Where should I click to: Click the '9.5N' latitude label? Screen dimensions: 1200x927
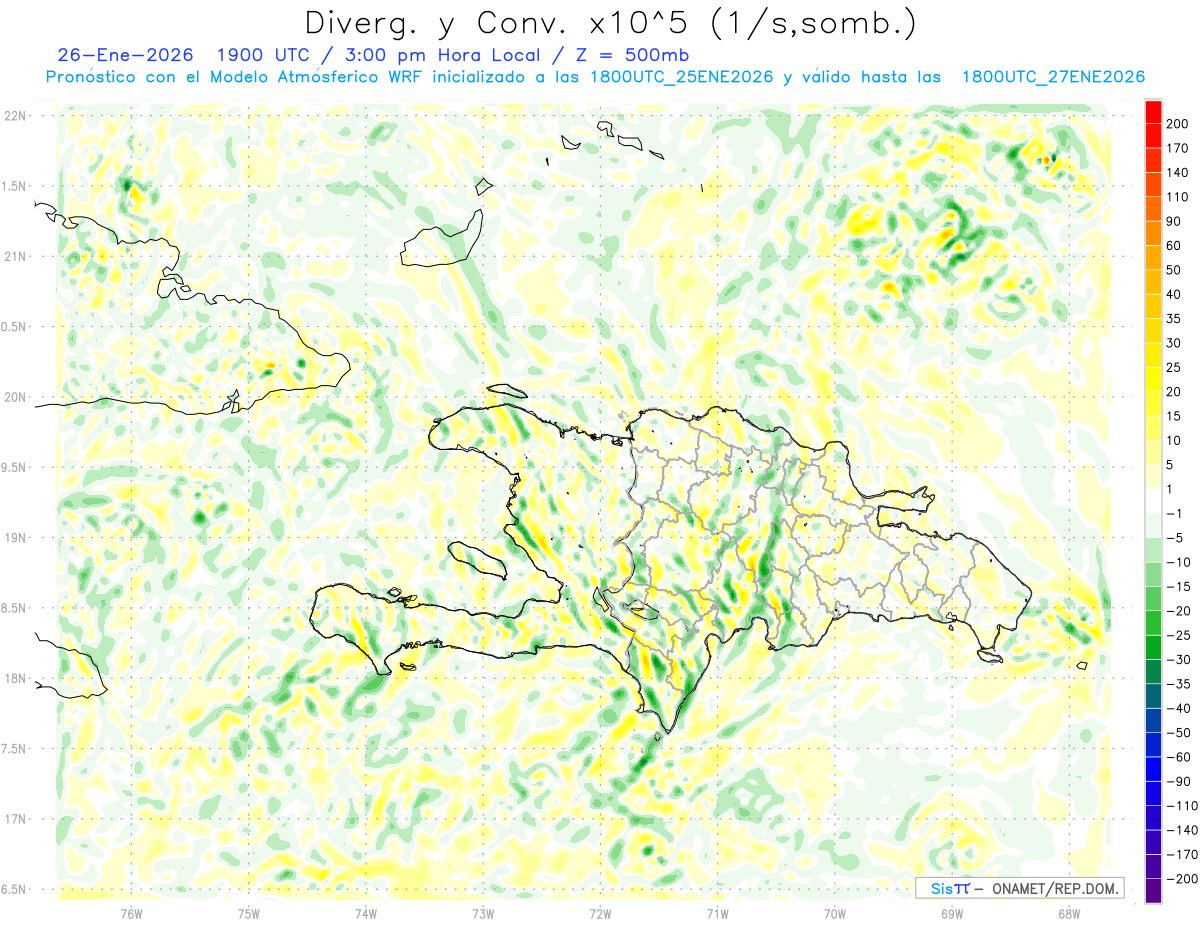(x=14, y=467)
